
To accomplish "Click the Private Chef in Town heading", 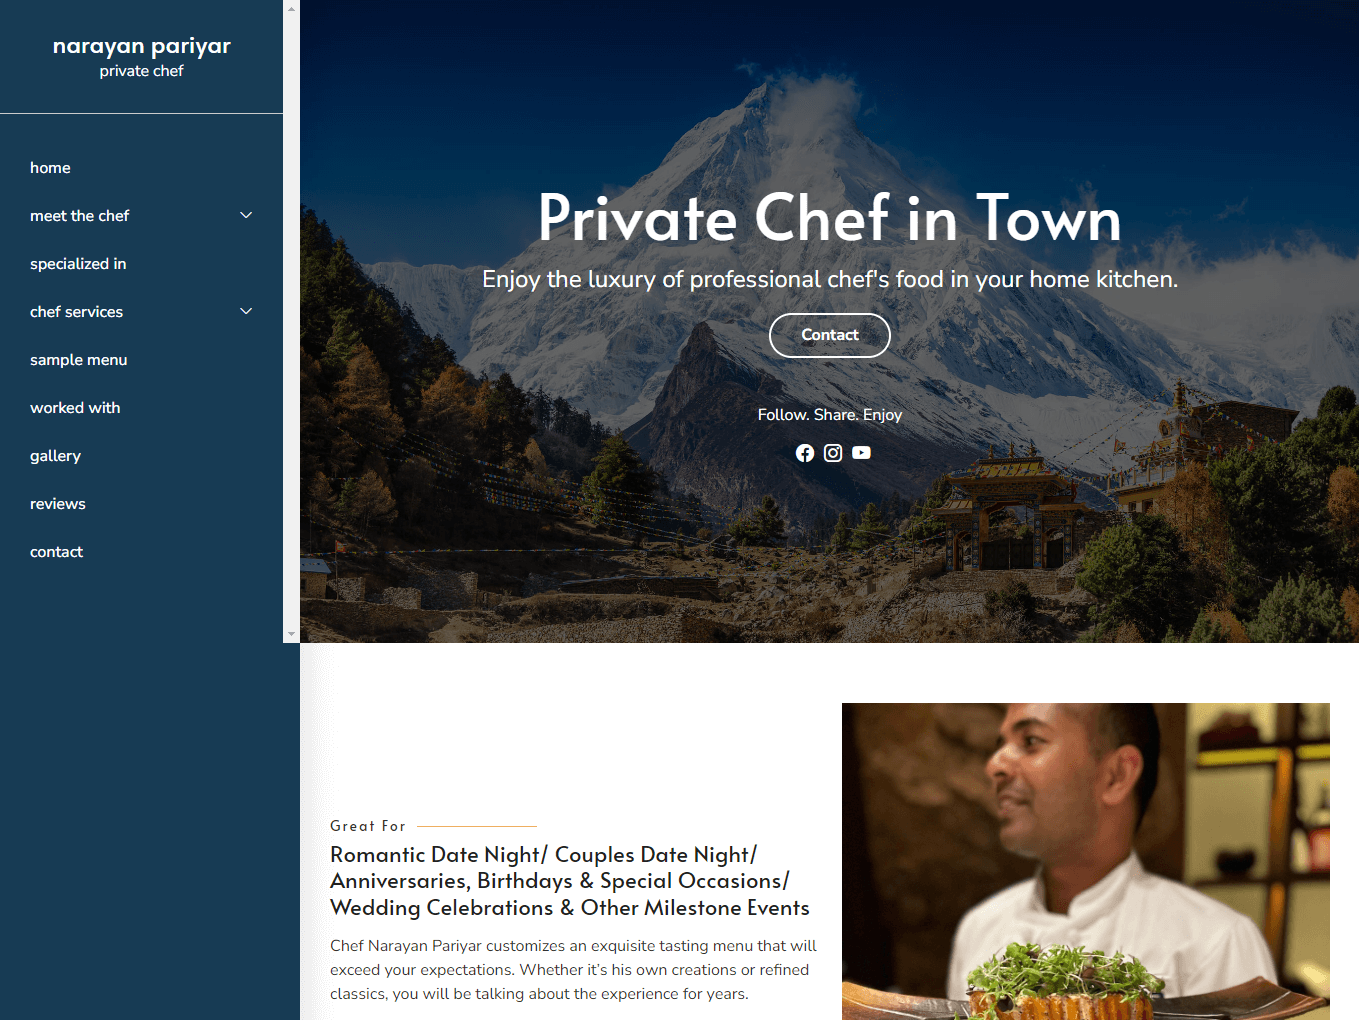I will [830, 218].
